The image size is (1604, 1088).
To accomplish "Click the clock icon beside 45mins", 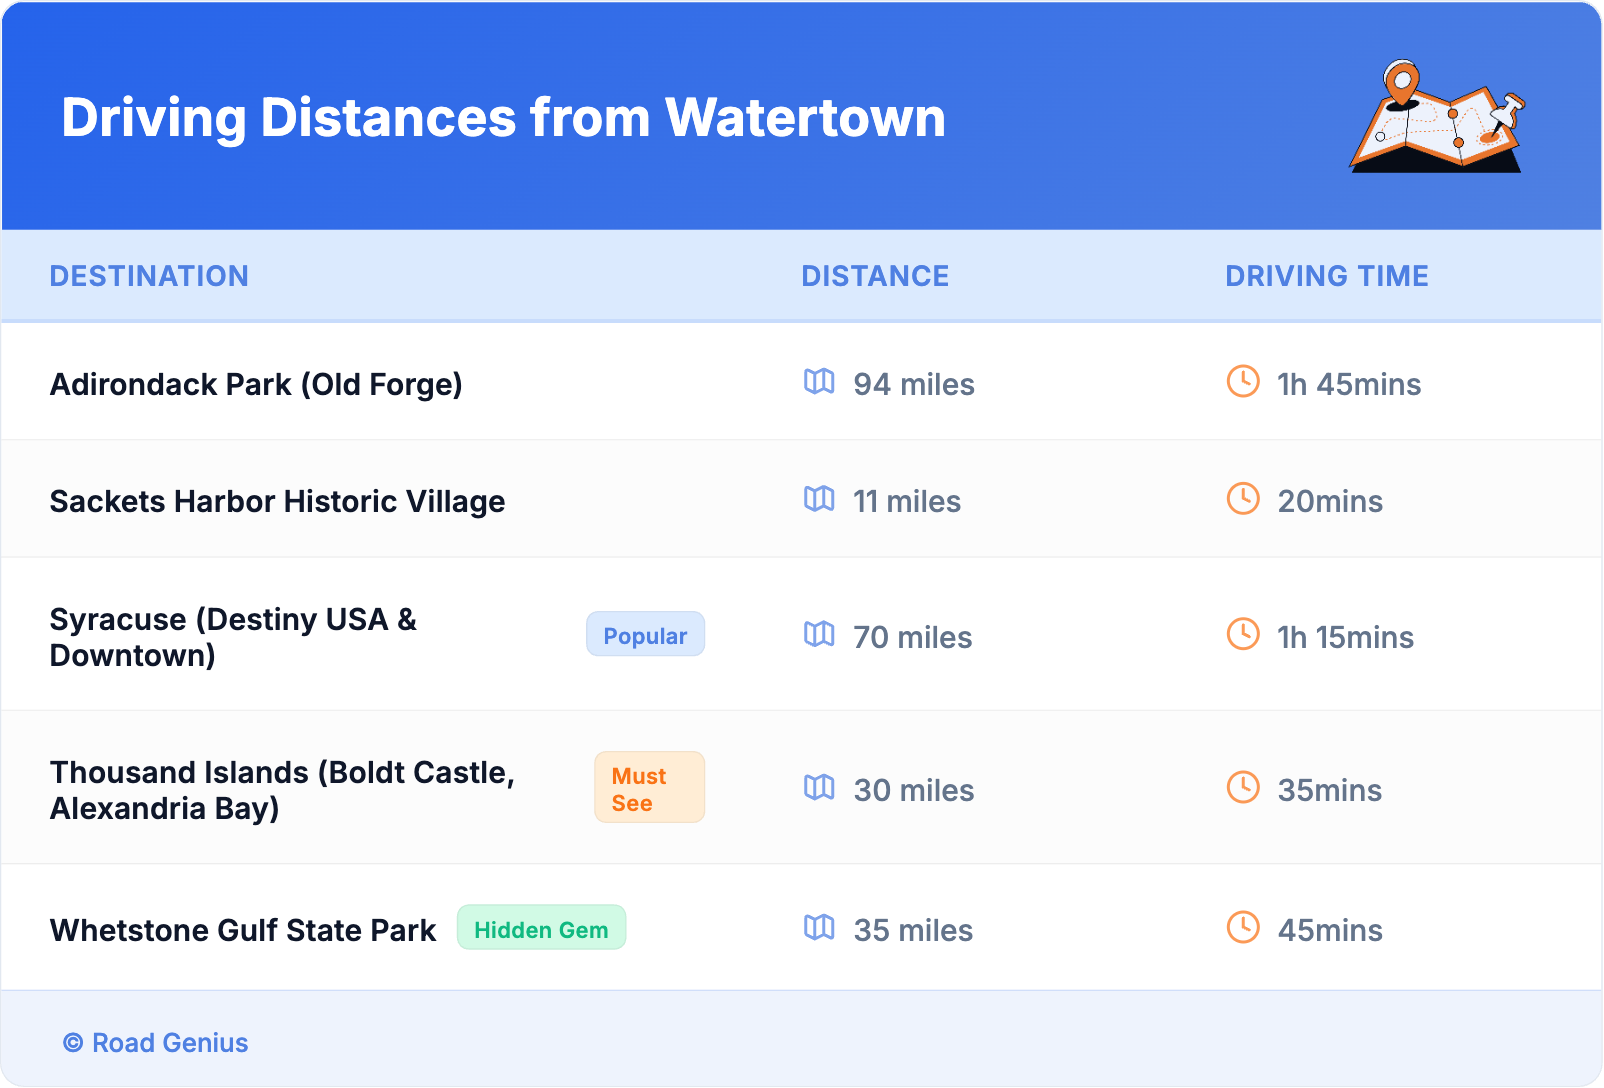I will tap(1243, 928).
